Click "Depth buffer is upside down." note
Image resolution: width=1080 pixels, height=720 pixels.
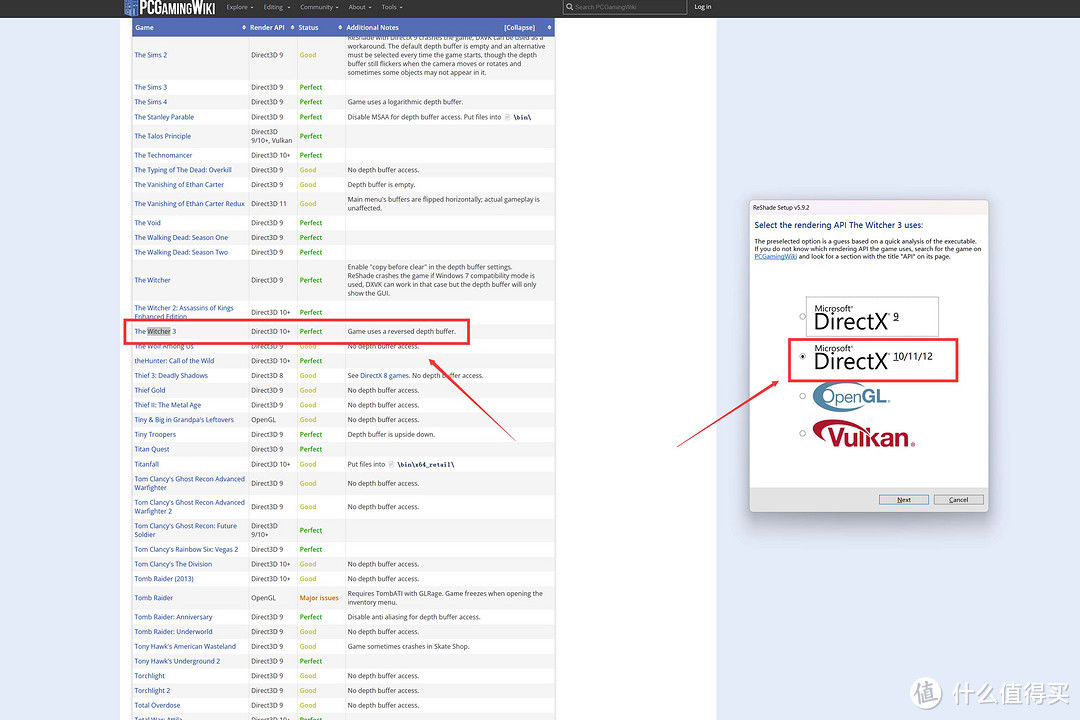click(391, 435)
